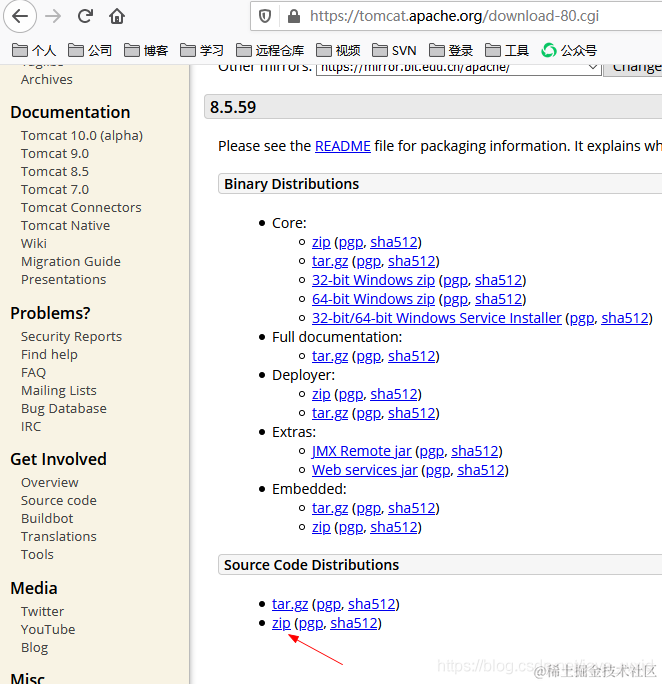The width and height of the screenshot is (662, 684).
Task: Open the 视频 bookmarks folder
Action: tap(338, 51)
